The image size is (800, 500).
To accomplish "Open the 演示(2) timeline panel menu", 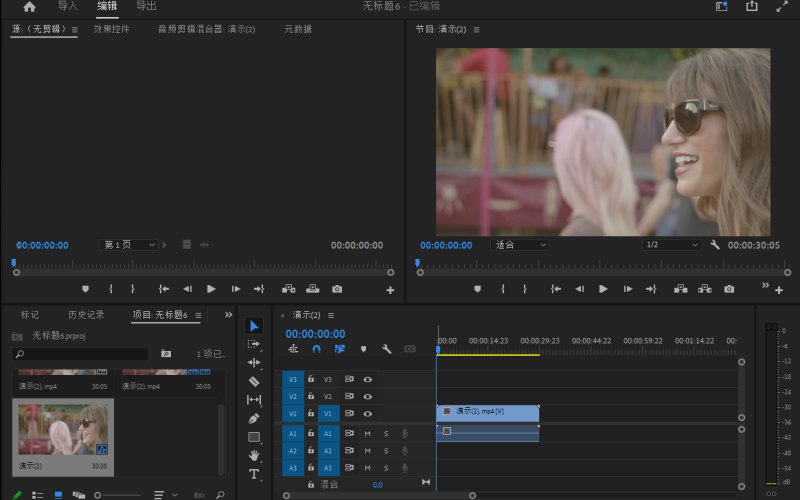I will (x=331, y=315).
